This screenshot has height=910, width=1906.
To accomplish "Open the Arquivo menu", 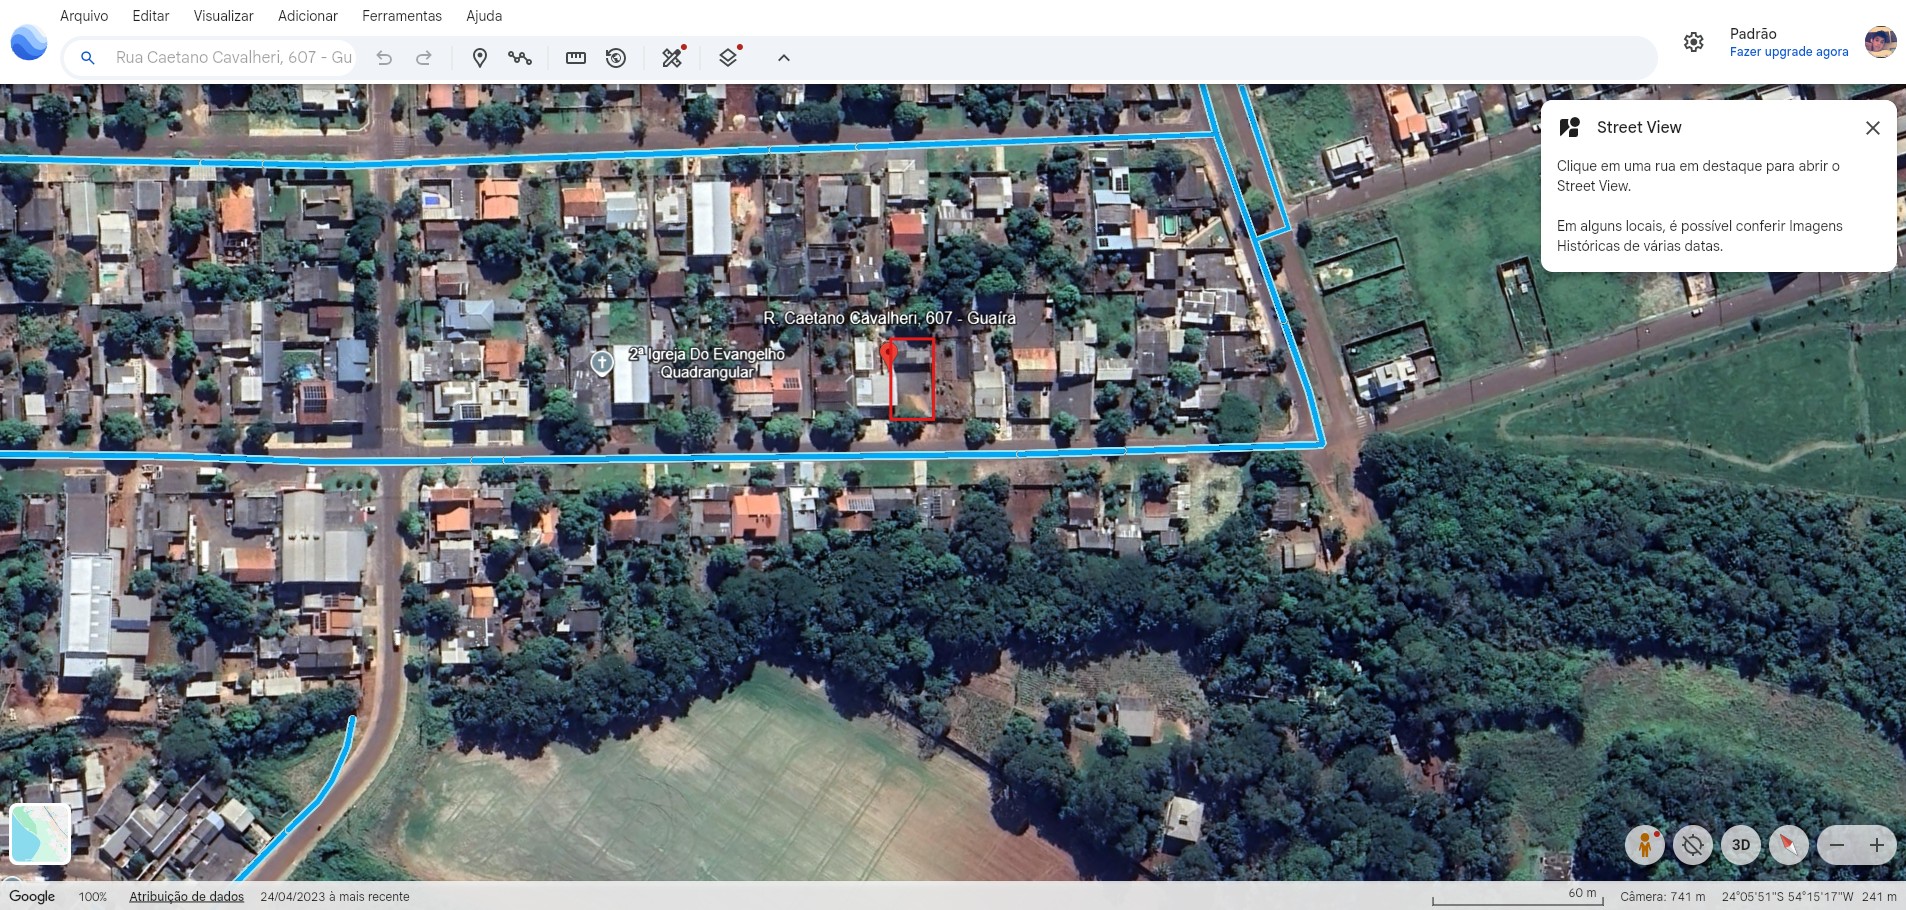I will point(84,16).
